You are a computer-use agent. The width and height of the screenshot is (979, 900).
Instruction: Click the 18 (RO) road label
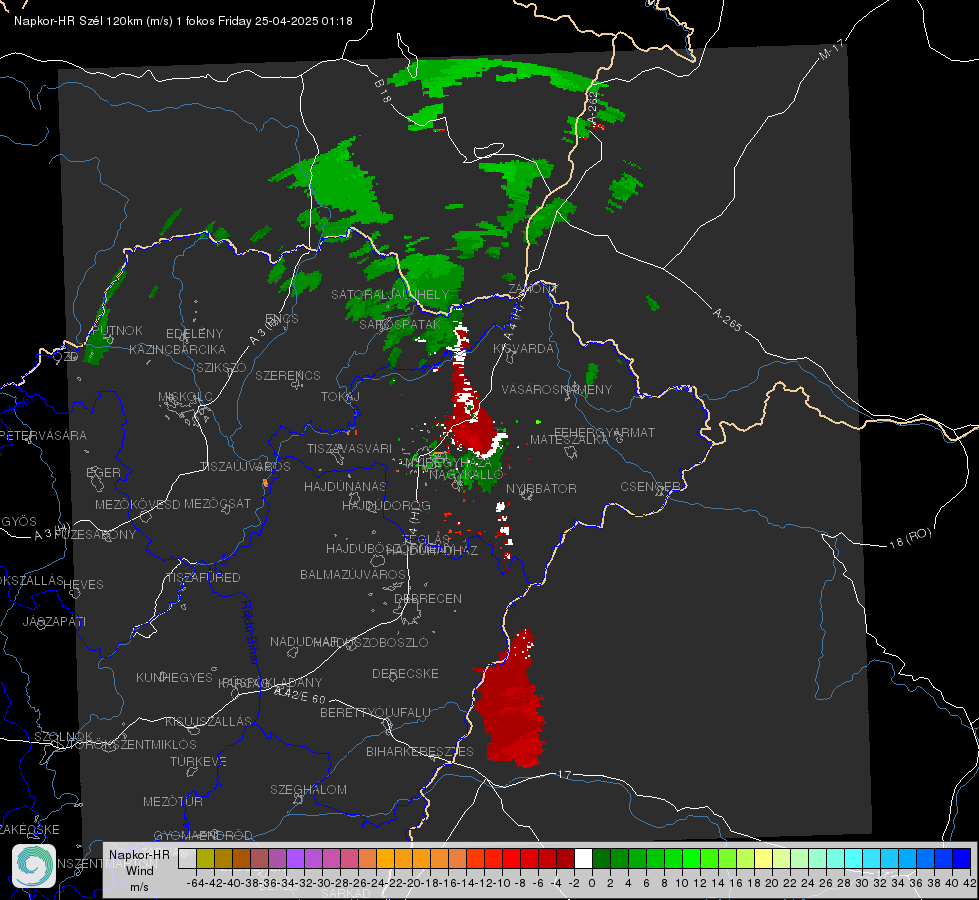pyautogui.click(x=910, y=538)
